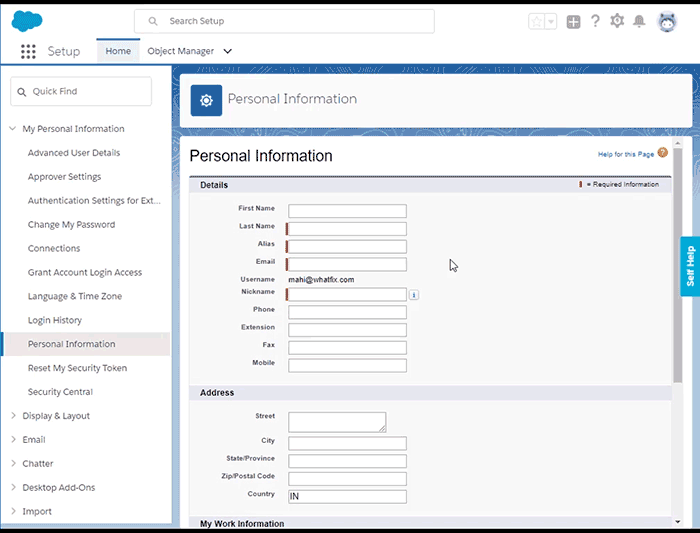Click the Nickname info icon
Image resolution: width=700 pixels, height=533 pixels.
click(x=414, y=295)
